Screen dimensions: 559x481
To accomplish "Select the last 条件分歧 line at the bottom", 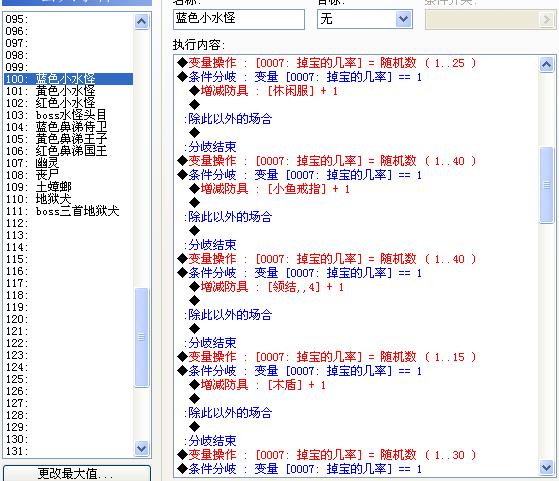I will coord(299,469).
